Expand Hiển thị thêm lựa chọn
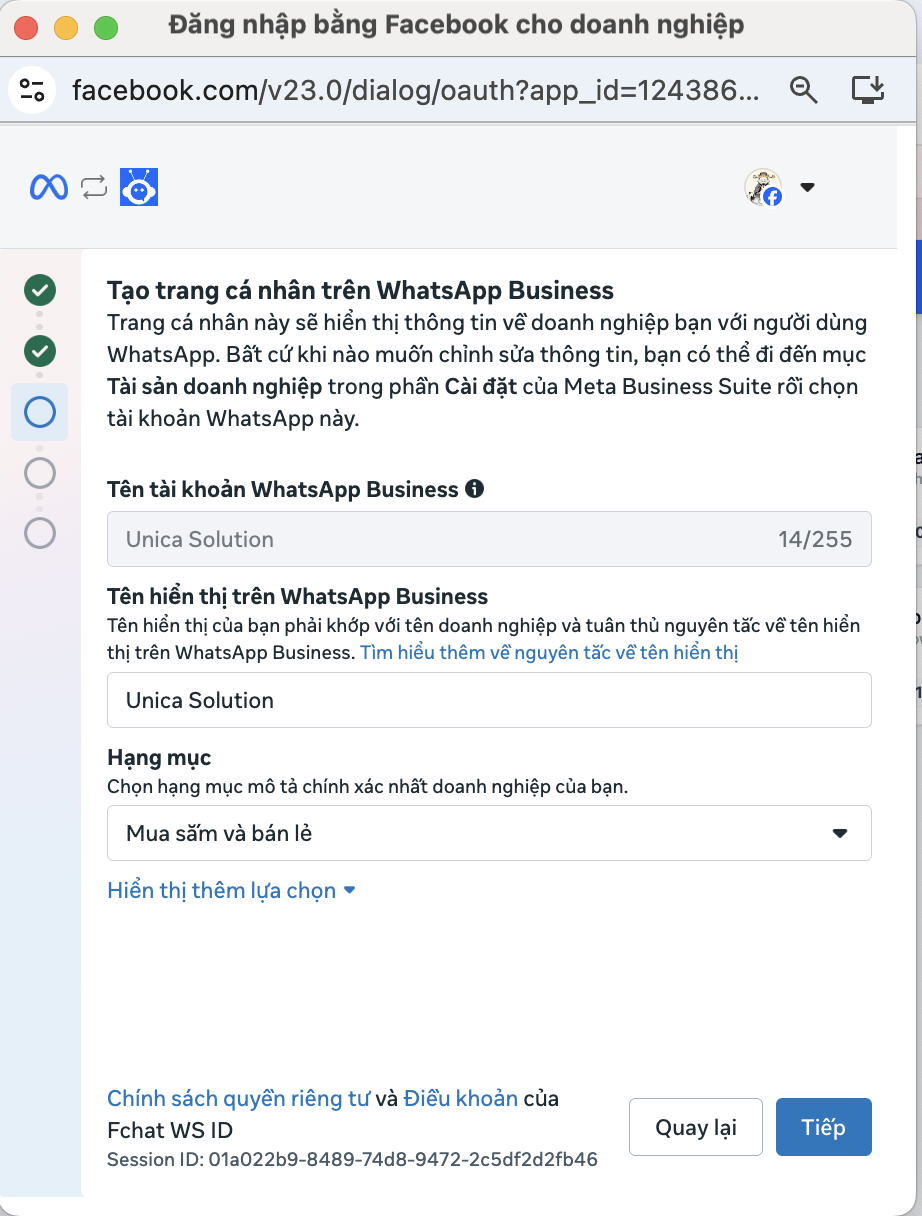The height and width of the screenshot is (1216, 922). pos(231,890)
